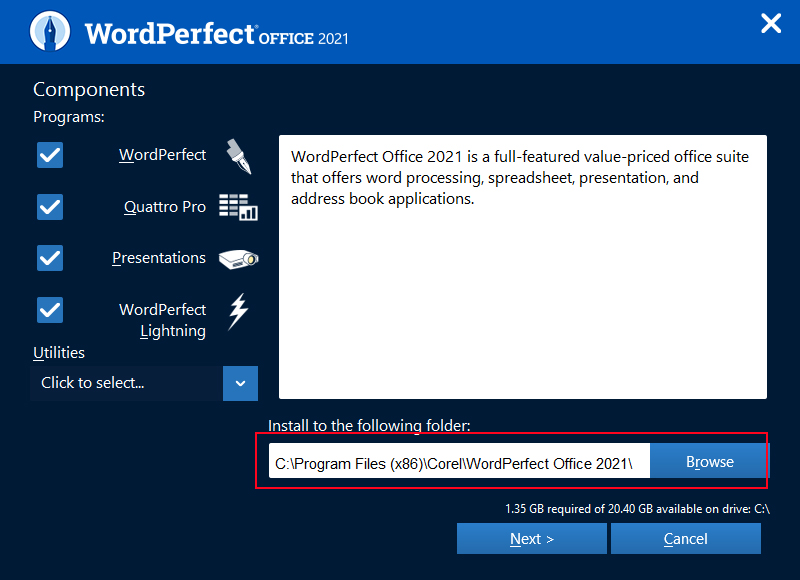800x580 pixels.
Task: Select the WordPerfect program label
Action: click(x=162, y=155)
